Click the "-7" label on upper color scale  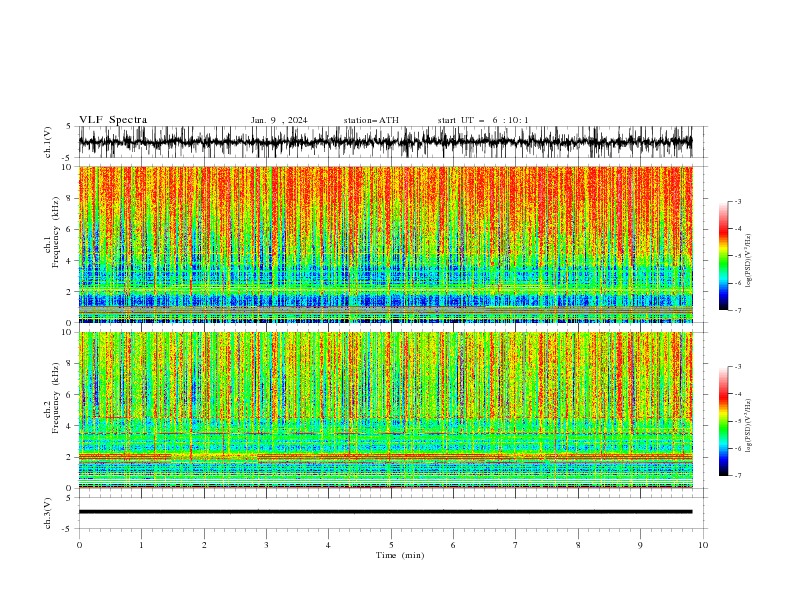tap(738, 310)
